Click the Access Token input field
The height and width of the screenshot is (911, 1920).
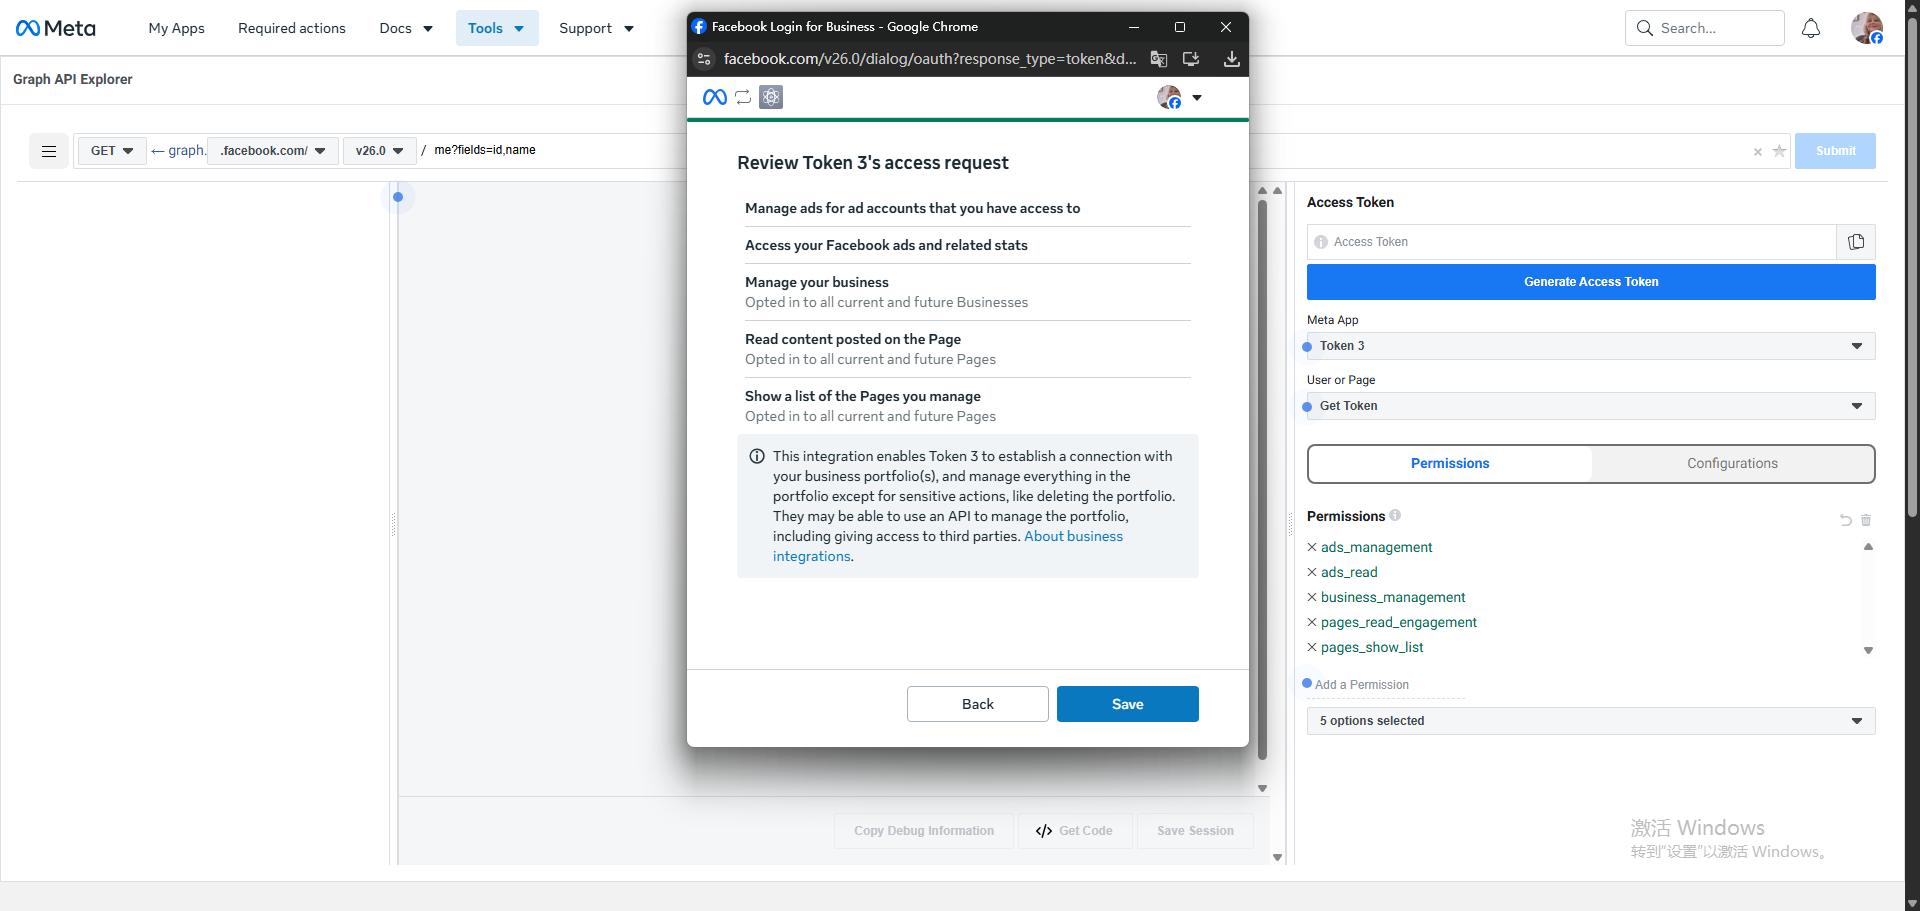click(1572, 242)
